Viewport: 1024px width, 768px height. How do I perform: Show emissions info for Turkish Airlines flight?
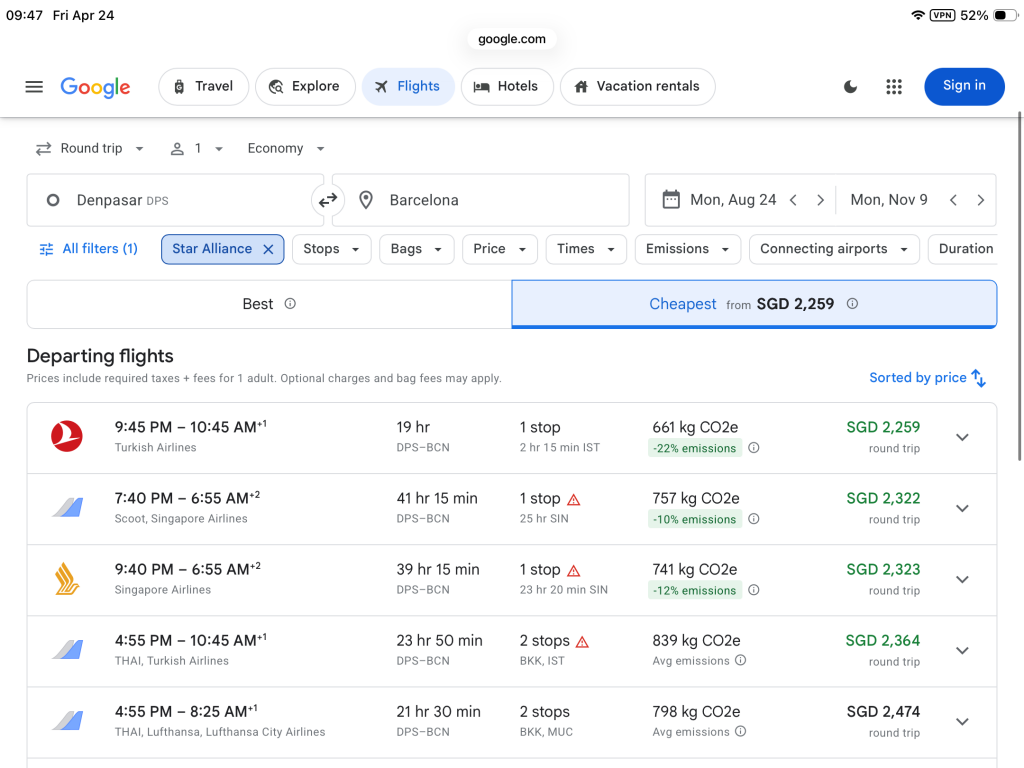pyautogui.click(x=754, y=448)
